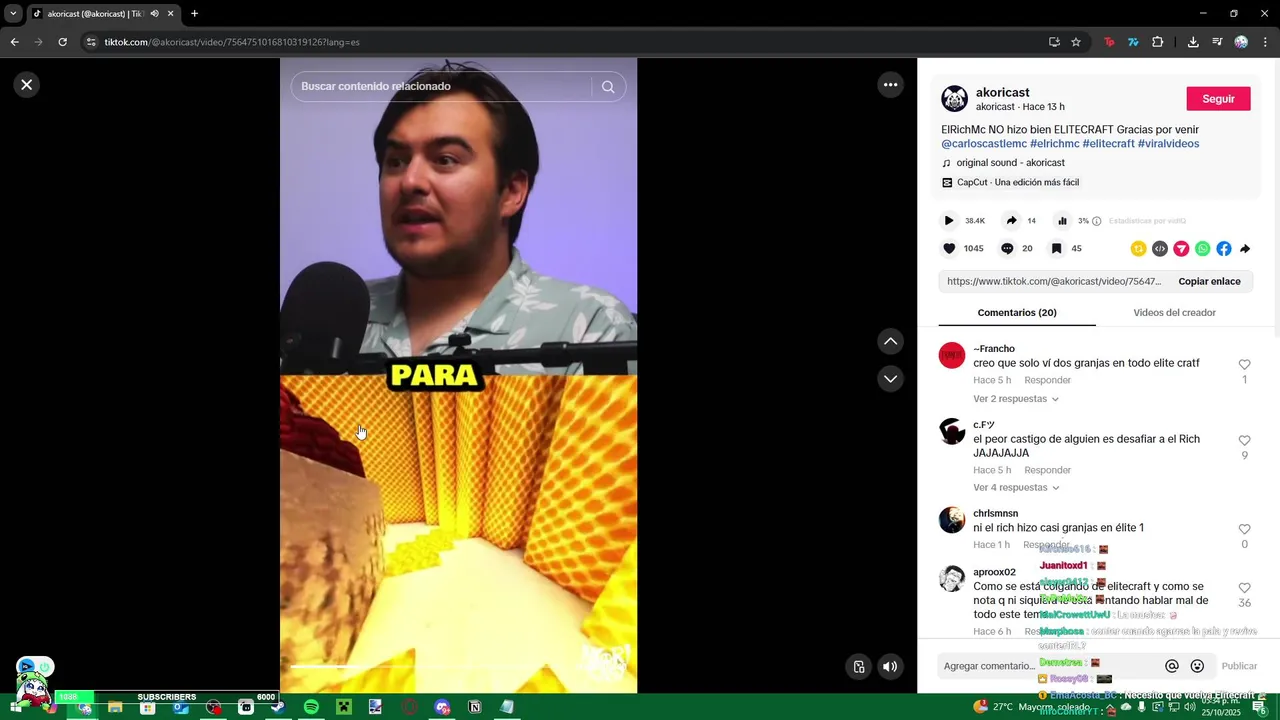Like the video with the heart icon
Viewport: 1280px width, 720px height.
click(949, 249)
